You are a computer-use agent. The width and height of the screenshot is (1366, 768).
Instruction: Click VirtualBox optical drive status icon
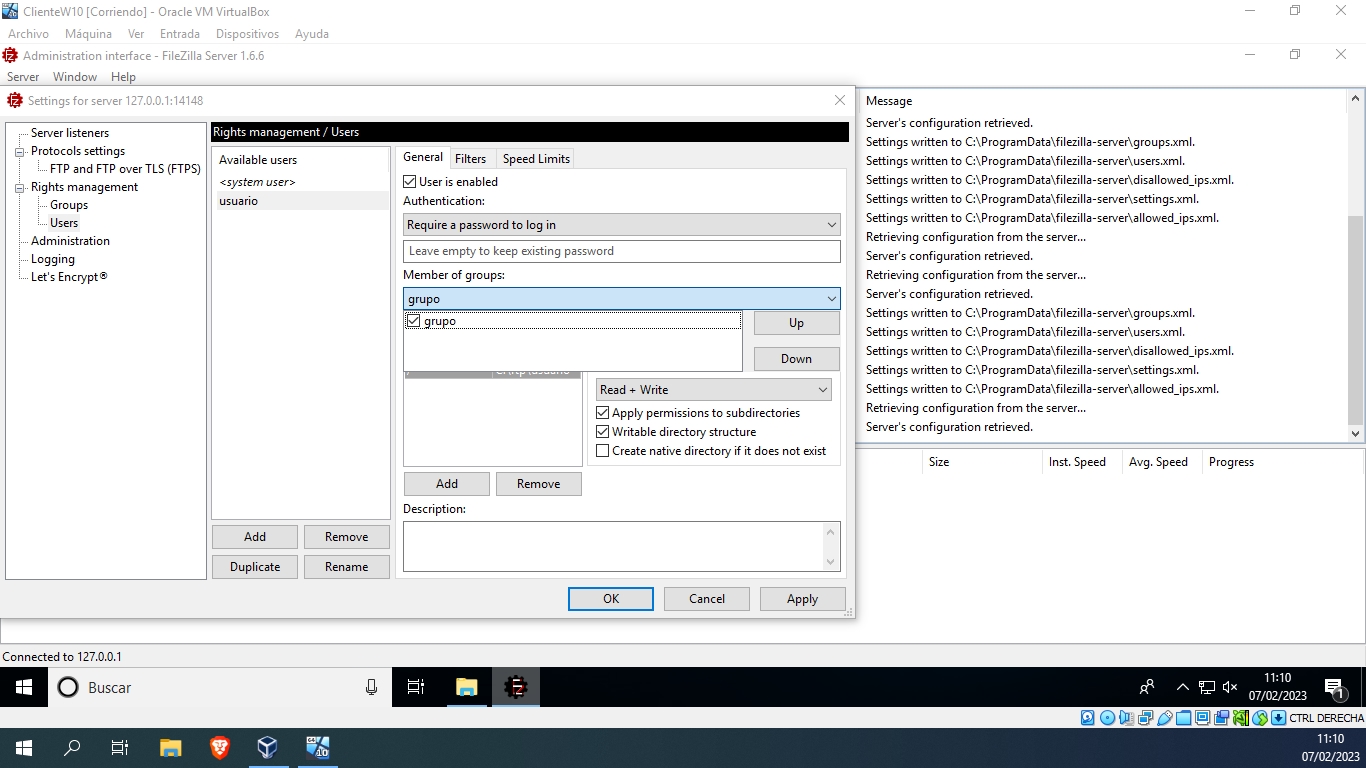(x=1107, y=718)
